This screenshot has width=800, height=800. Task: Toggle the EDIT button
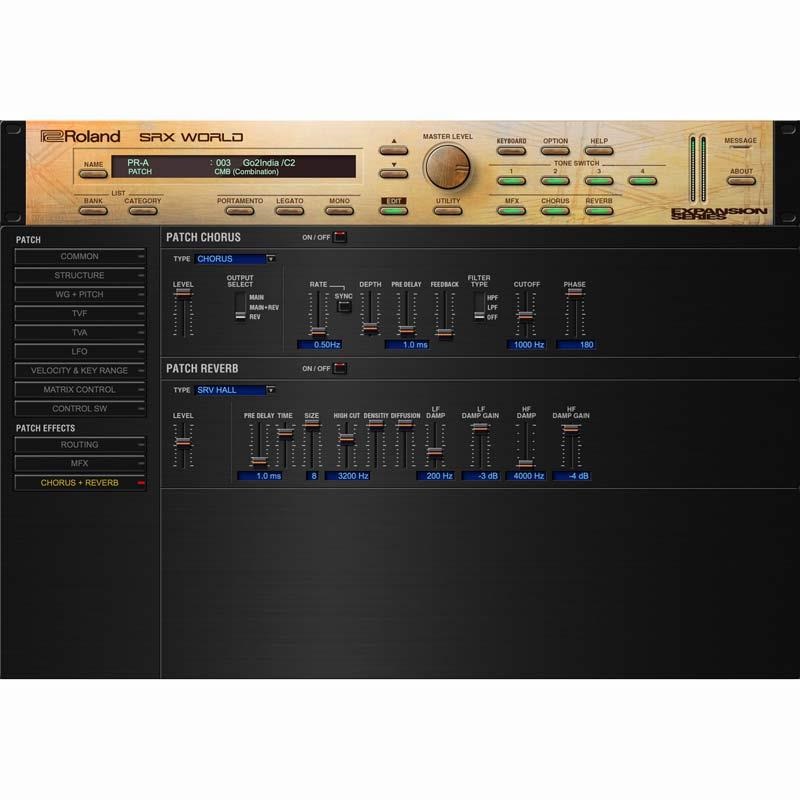click(393, 211)
